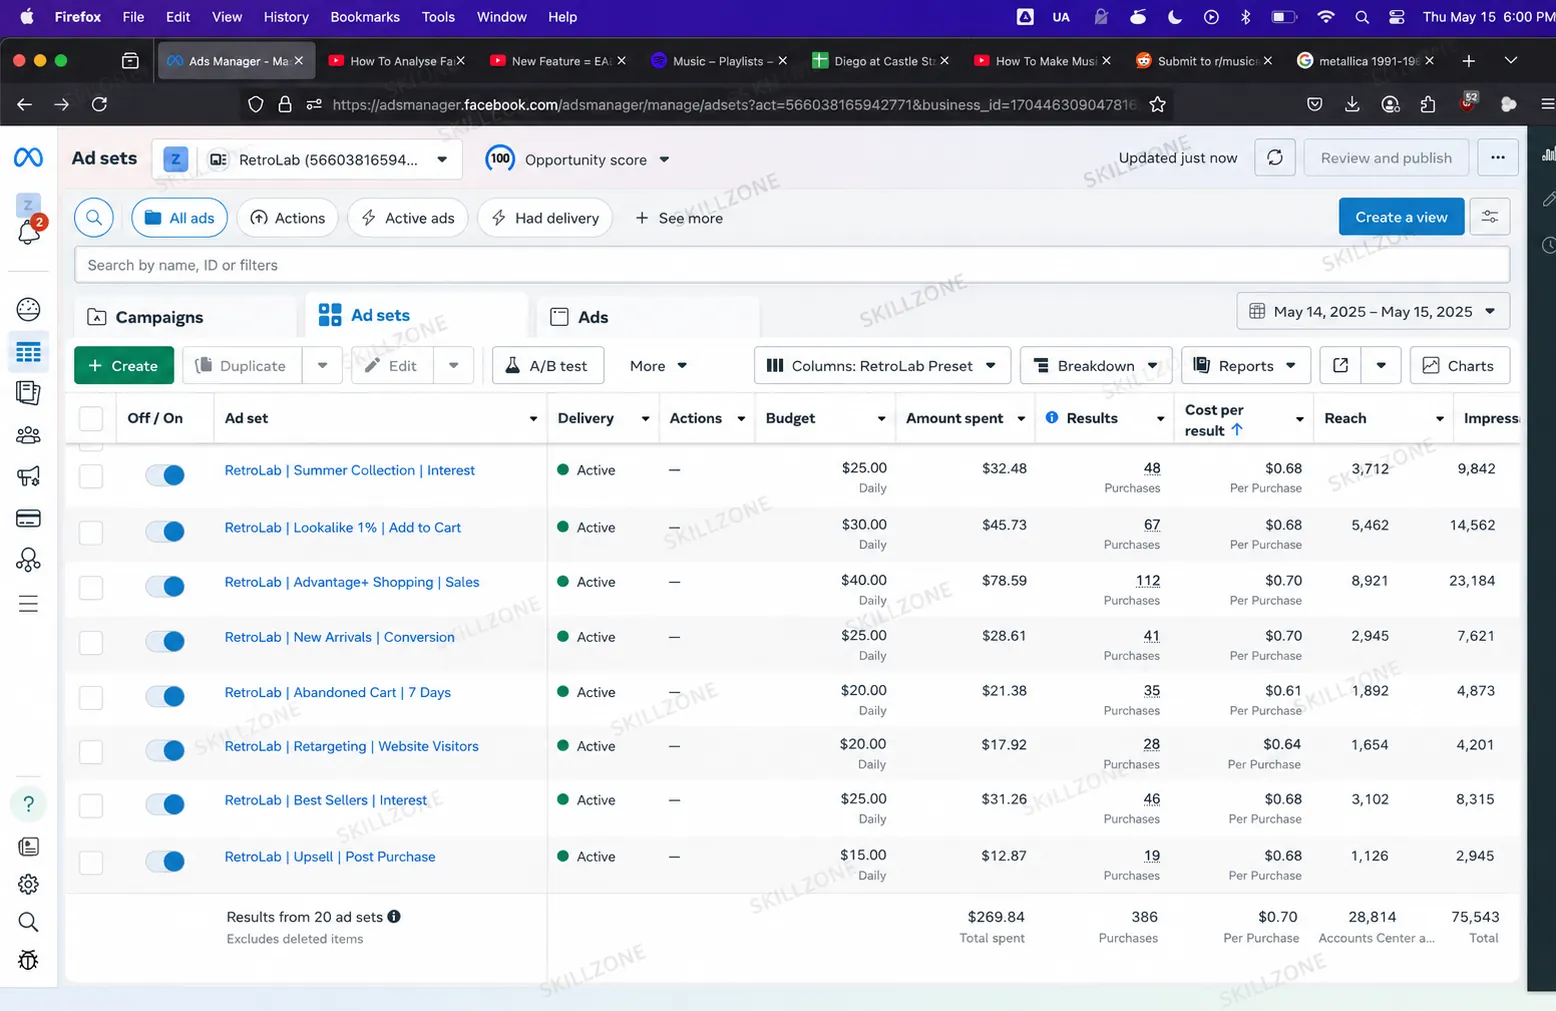Image resolution: width=1556 pixels, height=1011 pixels.
Task: Toggle off the Upsell | Post Purchase ad set
Action: [x=165, y=861]
